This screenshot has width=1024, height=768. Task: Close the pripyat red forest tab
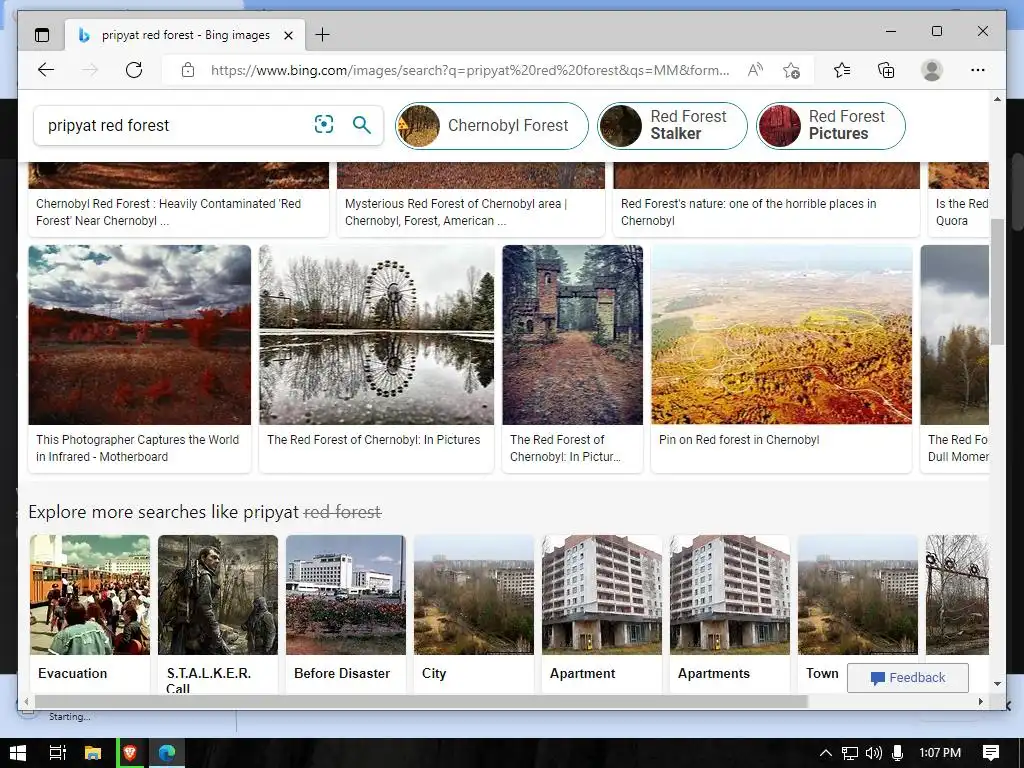[288, 35]
